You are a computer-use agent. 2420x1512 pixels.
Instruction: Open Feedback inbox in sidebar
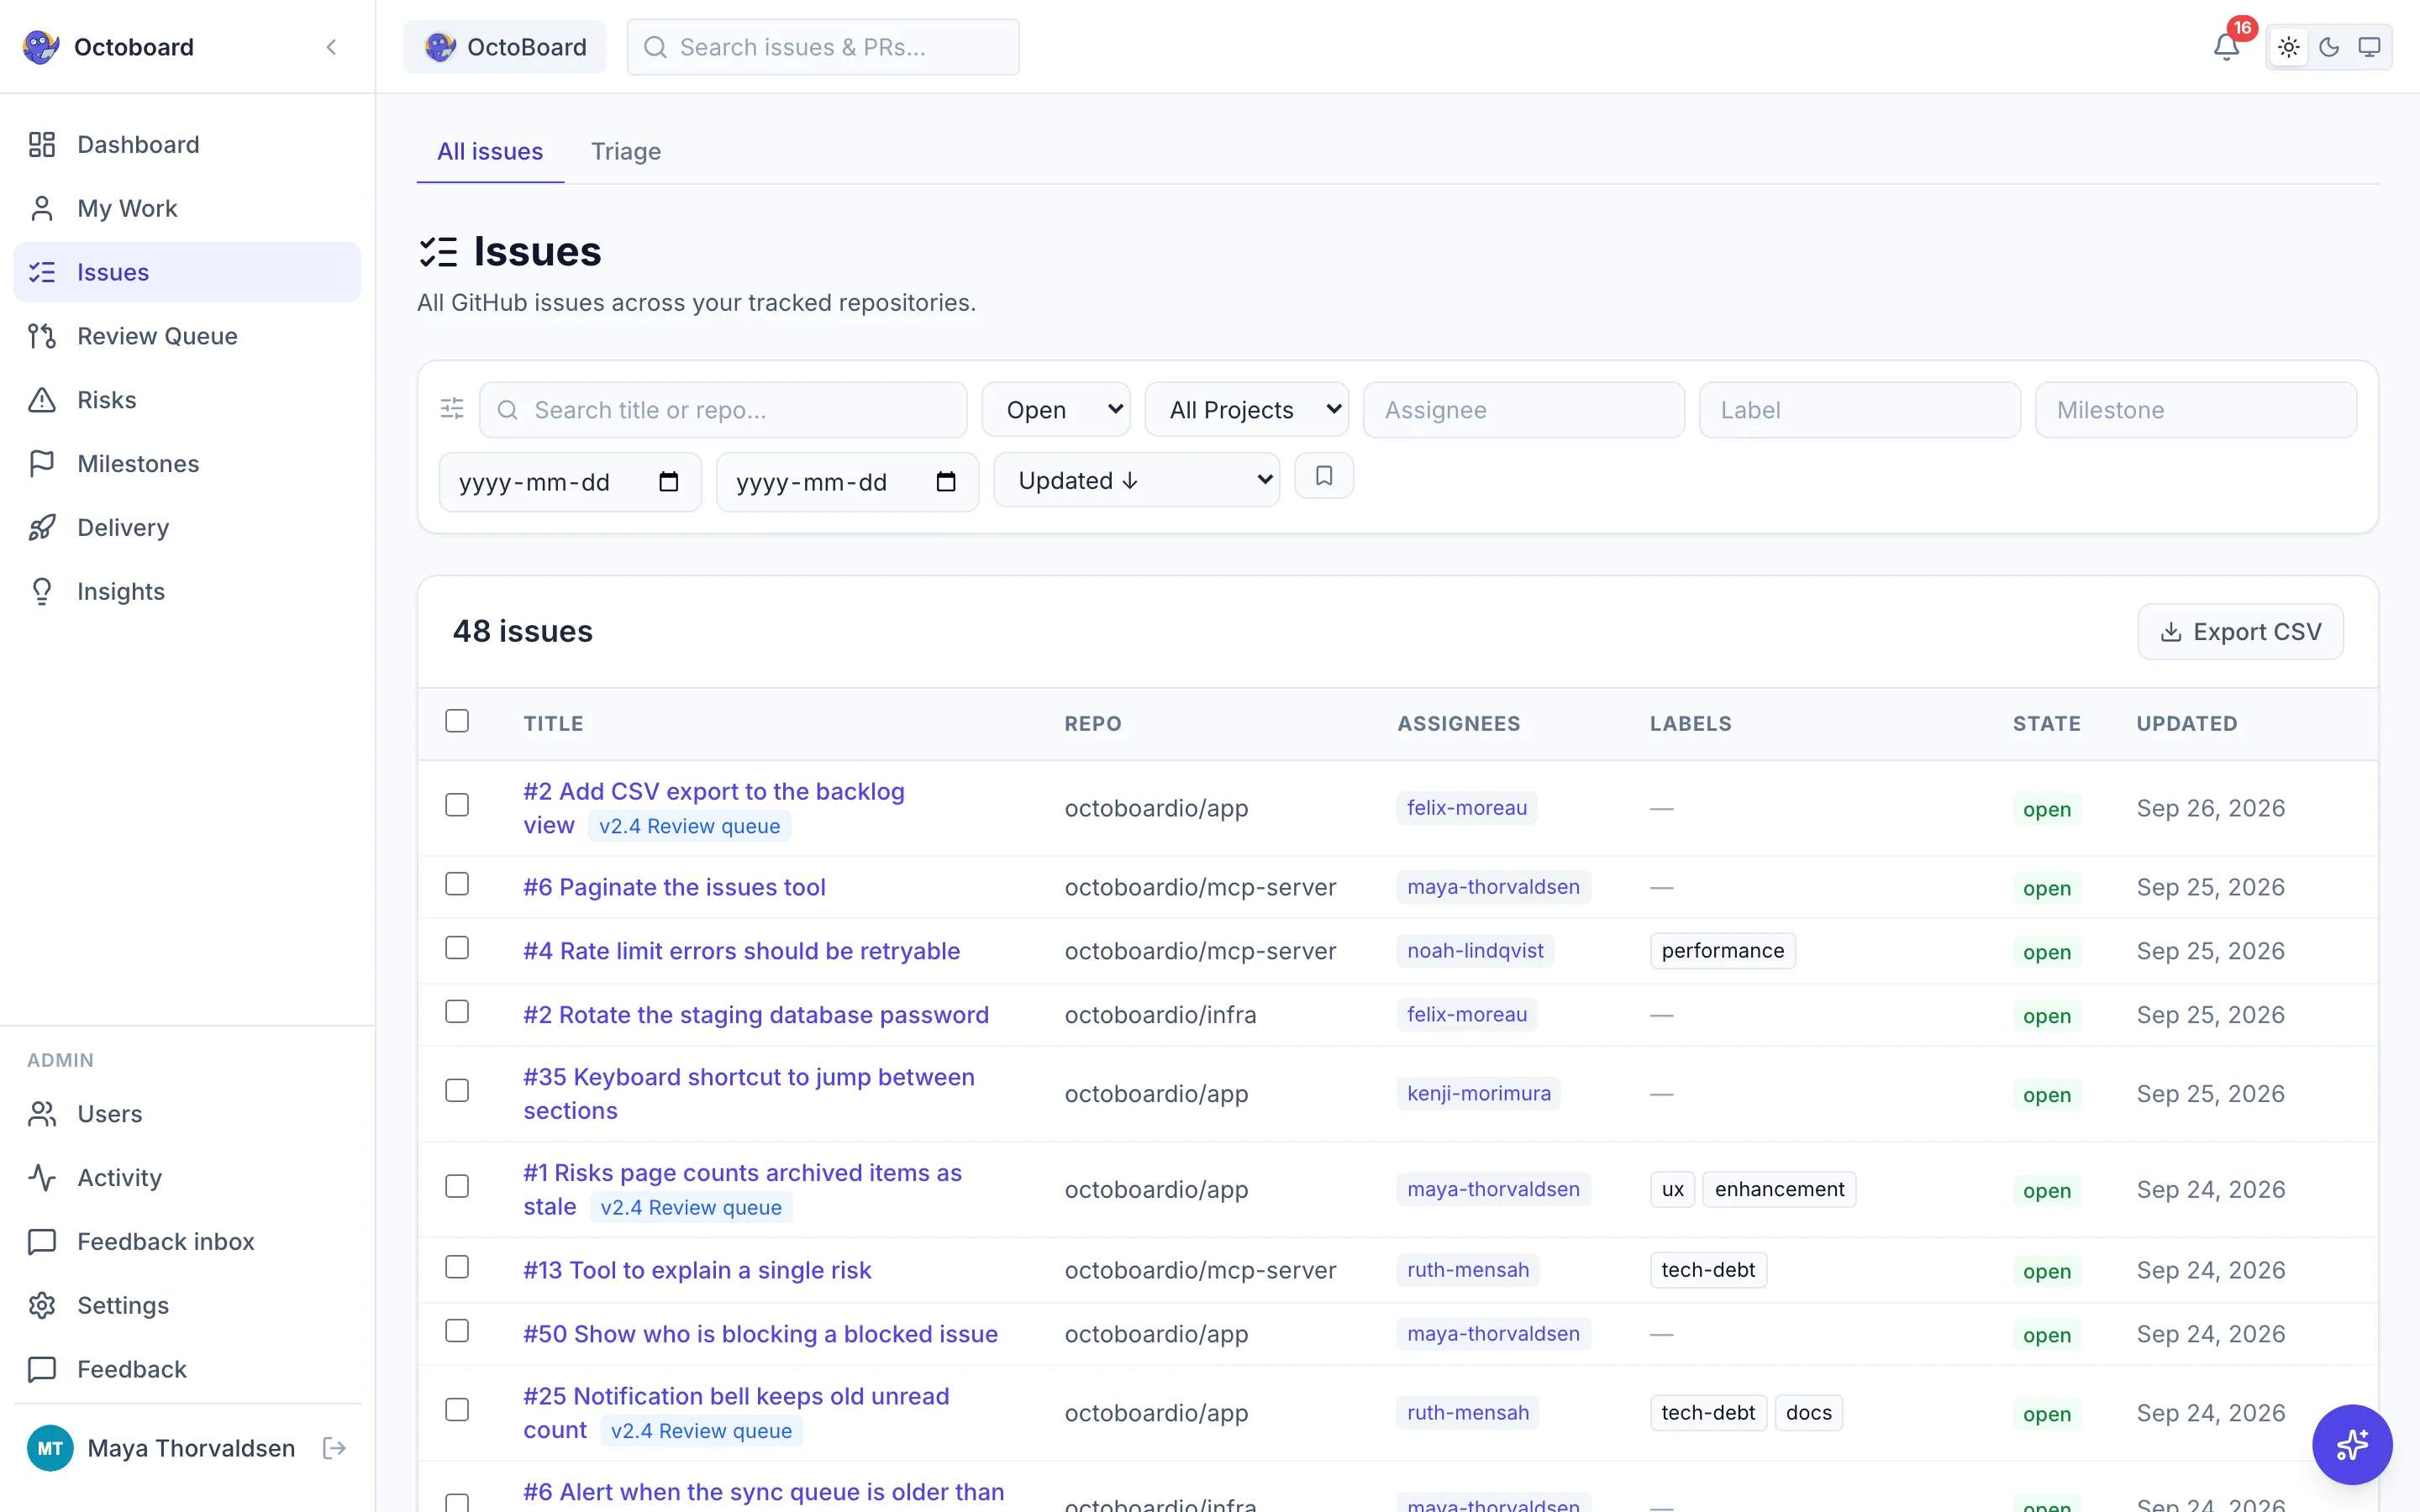pyautogui.click(x=187, y=1241)
